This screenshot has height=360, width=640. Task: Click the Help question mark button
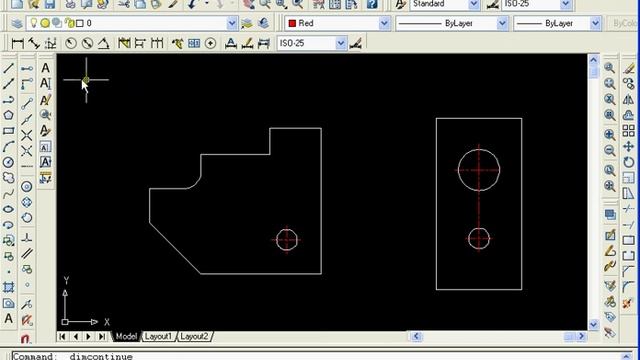371,4
